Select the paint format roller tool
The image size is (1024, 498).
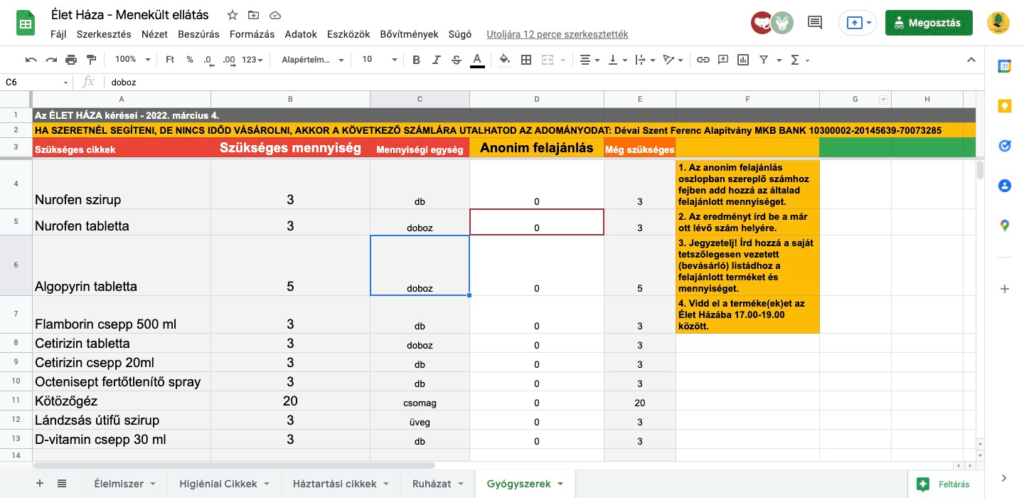click(x=94, y=60)
